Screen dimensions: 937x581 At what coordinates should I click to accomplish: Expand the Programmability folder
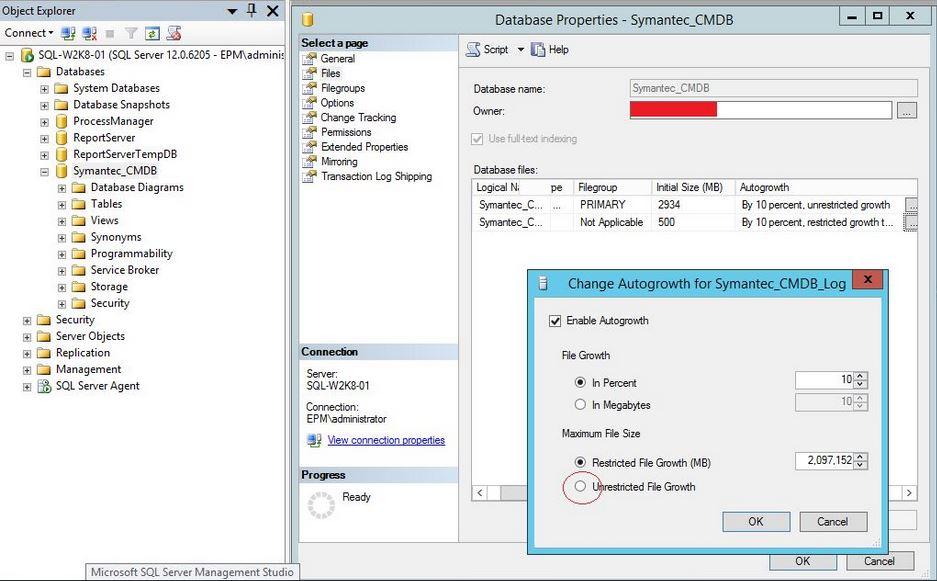[x=62, y=255]
